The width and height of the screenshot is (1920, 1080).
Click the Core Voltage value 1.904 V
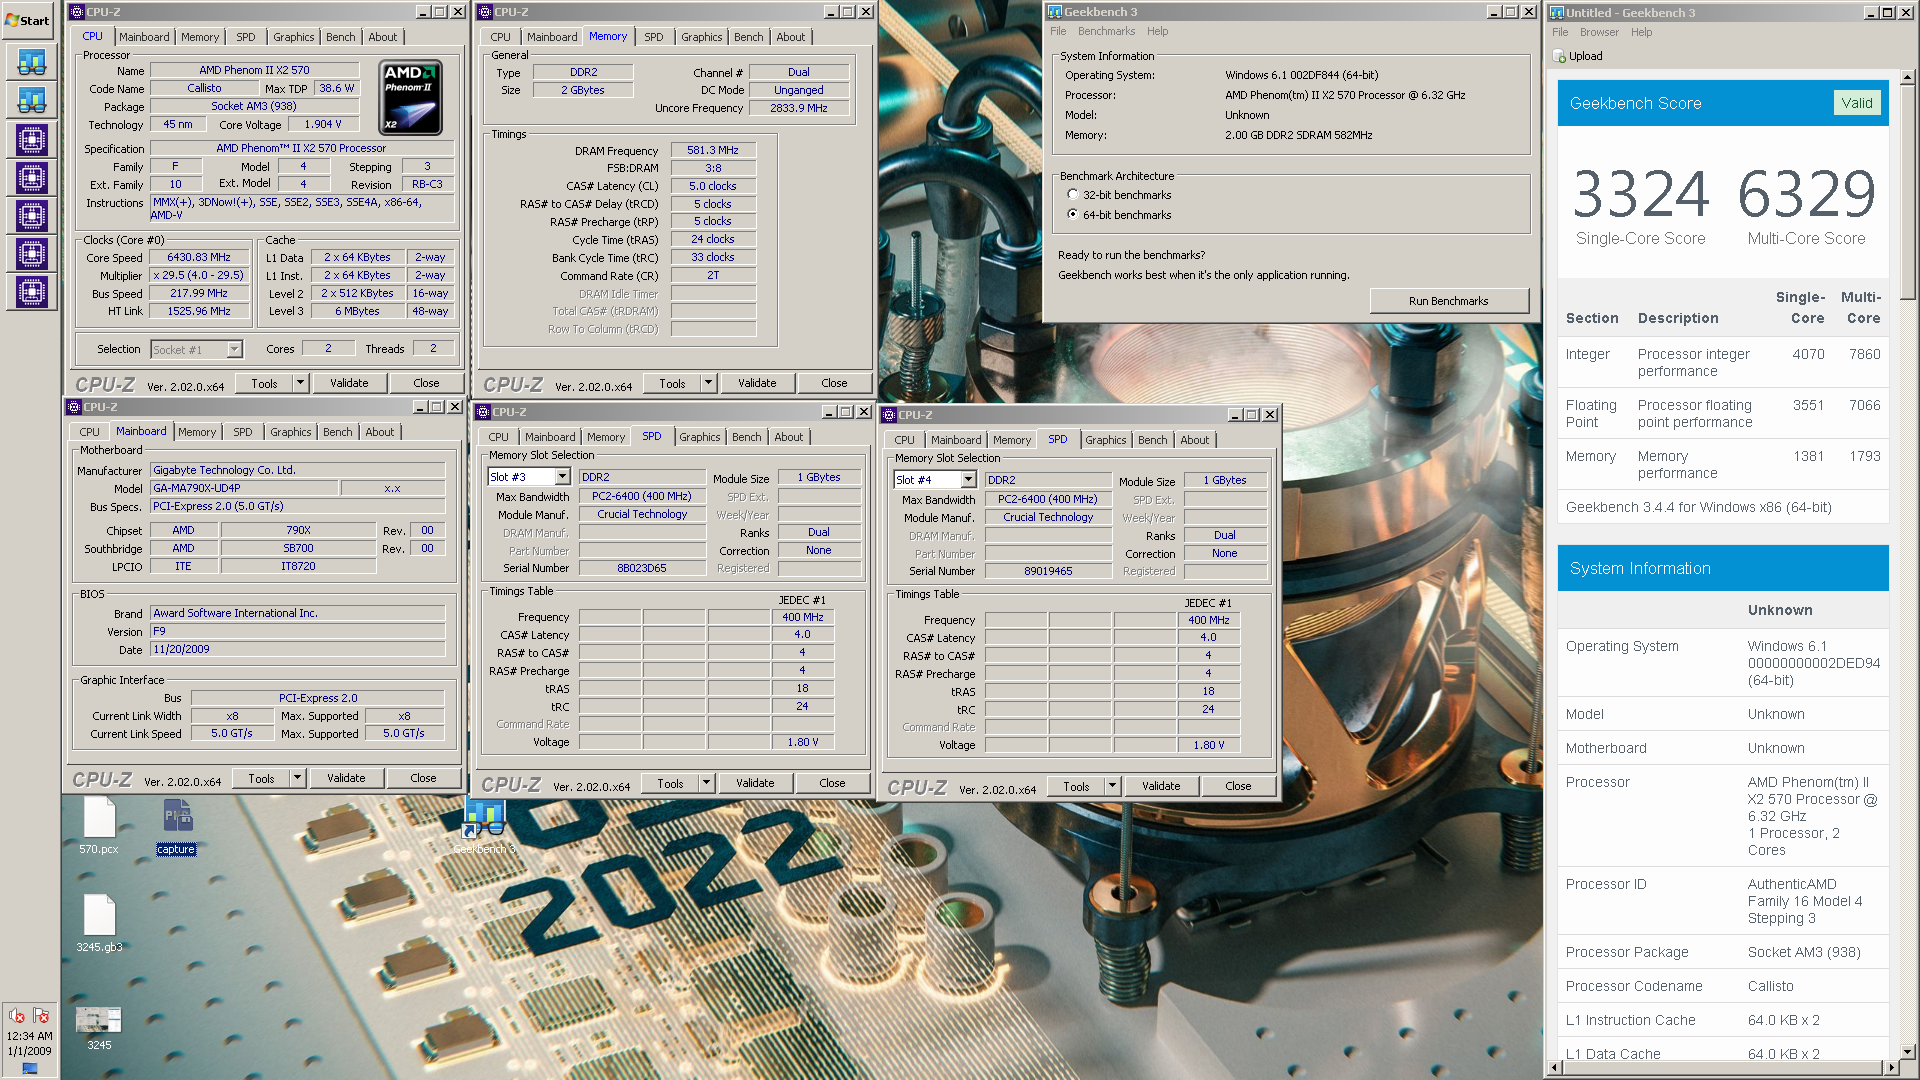point(323,124)
